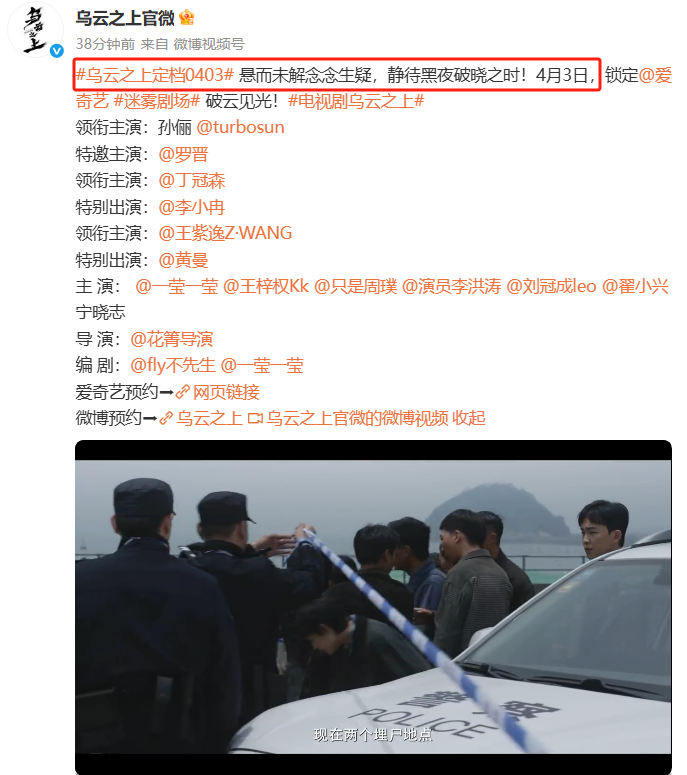The width and height of the screenshot is (687, 775).
Task: Visit @王紫逸Z·WANG profile
Action: (x=225, y=233)
